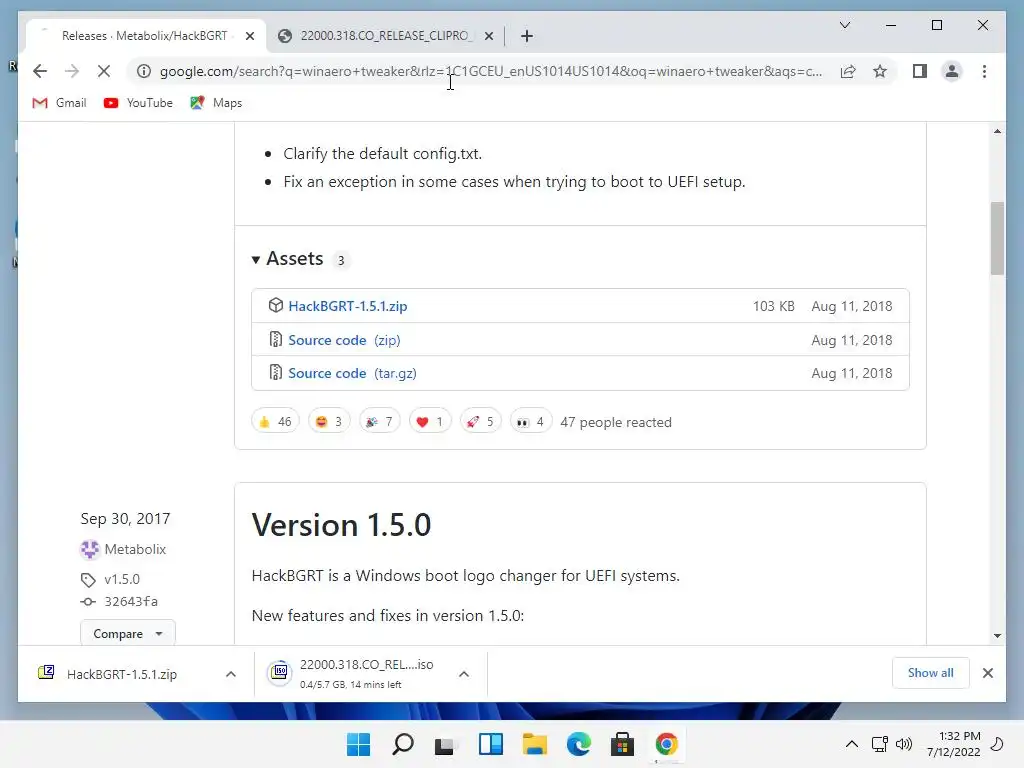Screen dimensions: 1024x768
Task: Download Source code (tar.gz)
Action: 352,373
